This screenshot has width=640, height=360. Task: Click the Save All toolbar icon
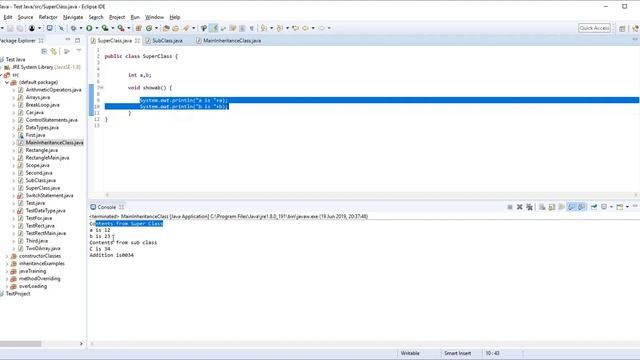(x=20, y=28)
